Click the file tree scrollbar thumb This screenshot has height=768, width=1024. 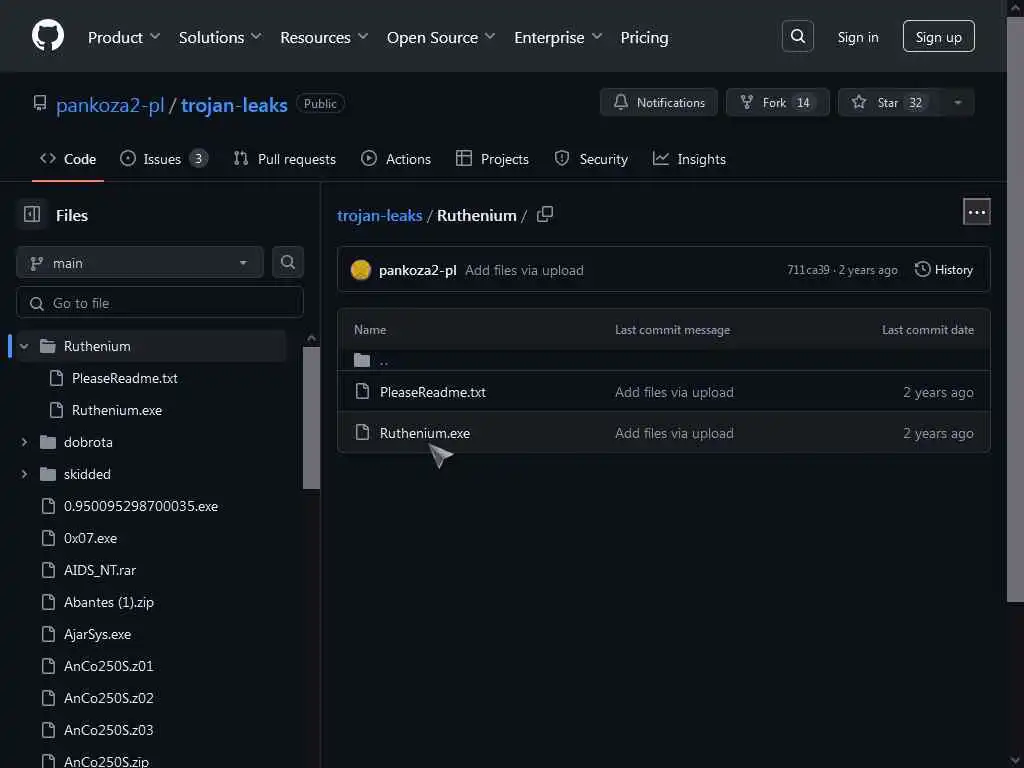point(312,418)
